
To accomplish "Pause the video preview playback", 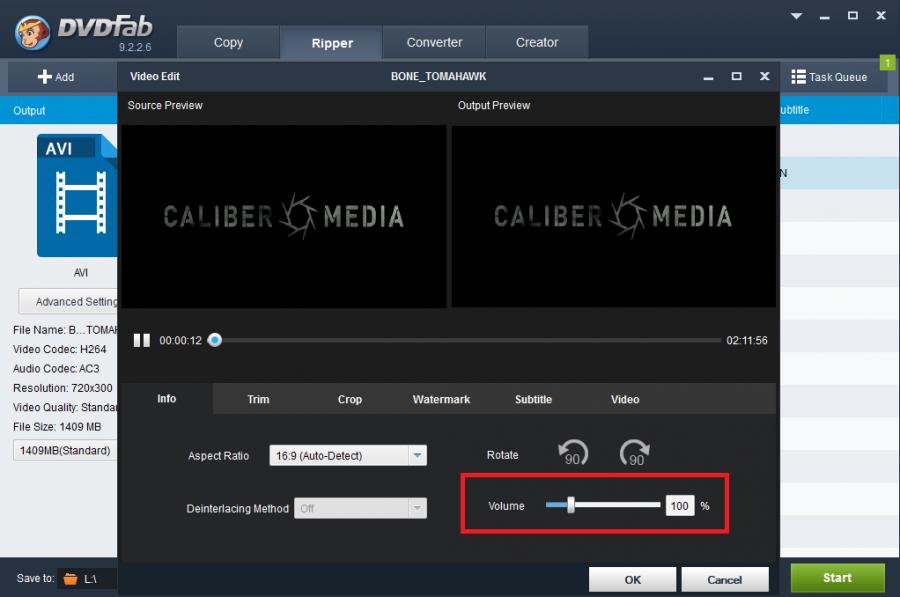I will [x=142, y=340].
